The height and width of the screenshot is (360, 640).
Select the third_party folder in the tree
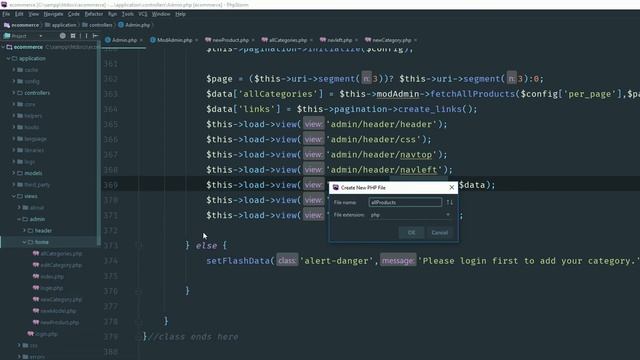37,184
